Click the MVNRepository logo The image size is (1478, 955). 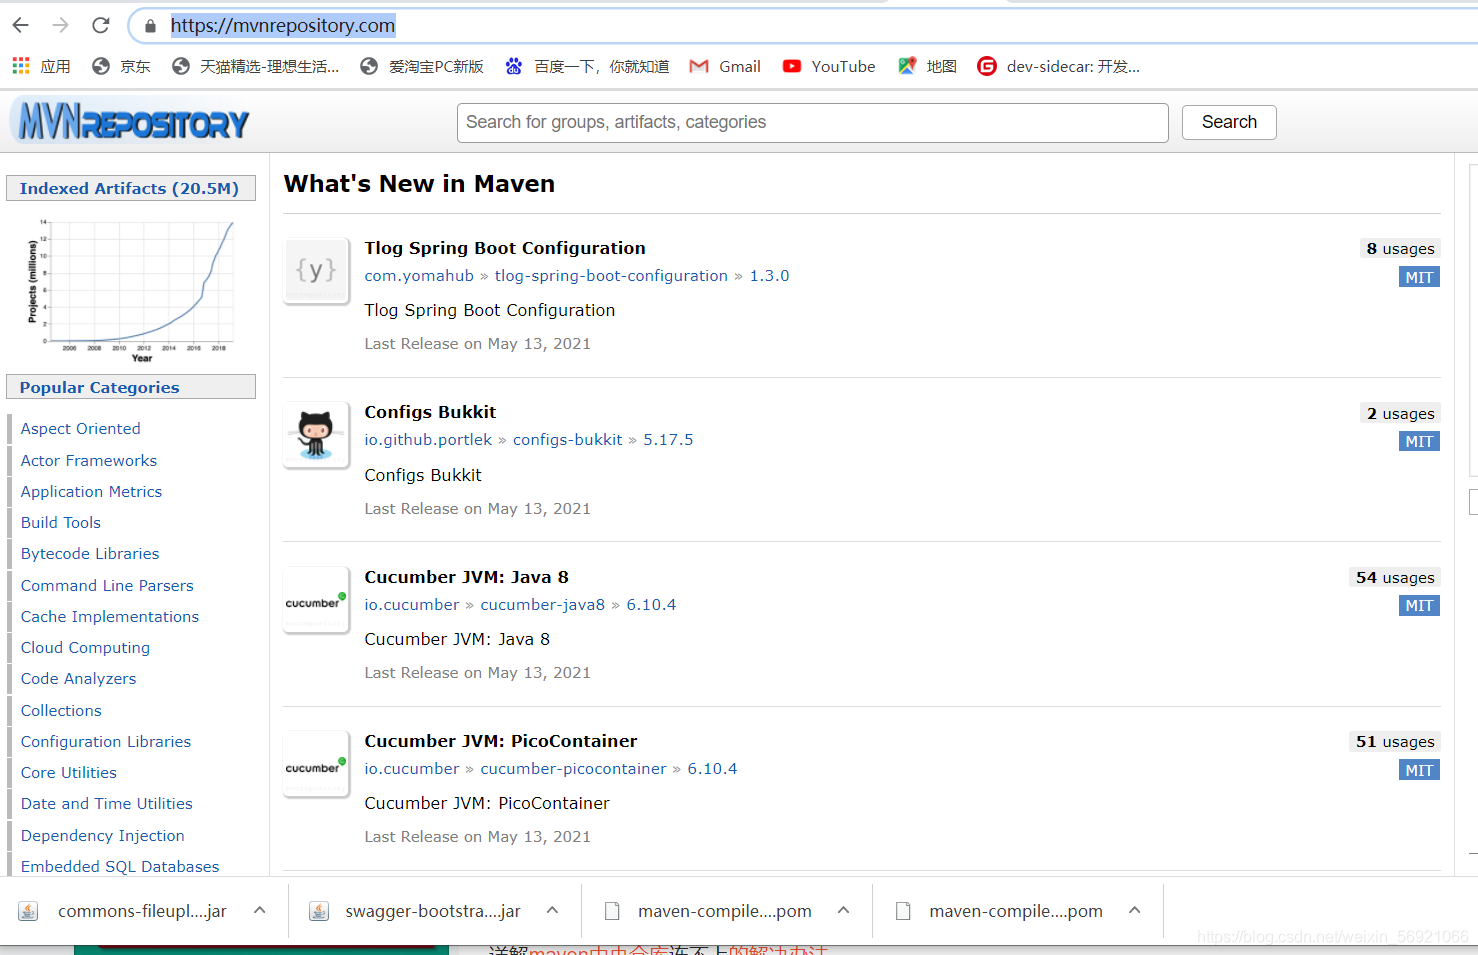(x=130, y=121)
